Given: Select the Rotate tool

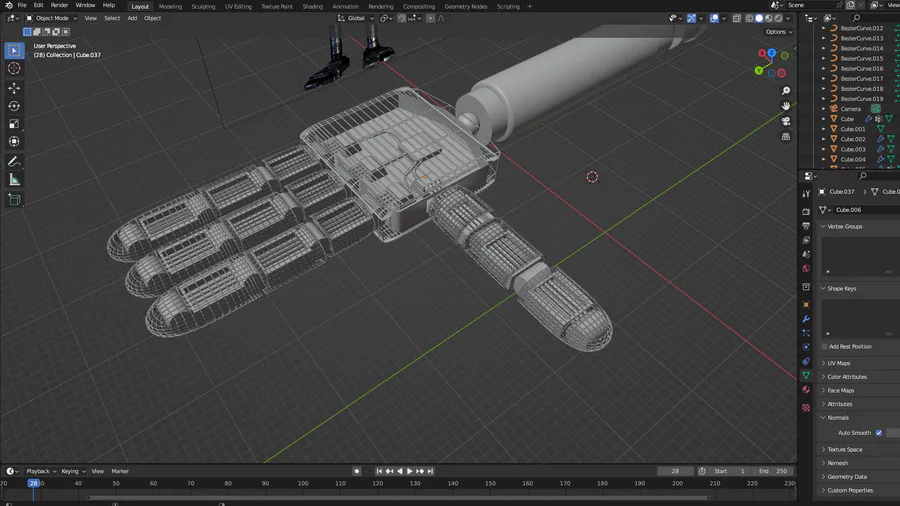Looking at the screenshot, I should [x=14, y=106].
